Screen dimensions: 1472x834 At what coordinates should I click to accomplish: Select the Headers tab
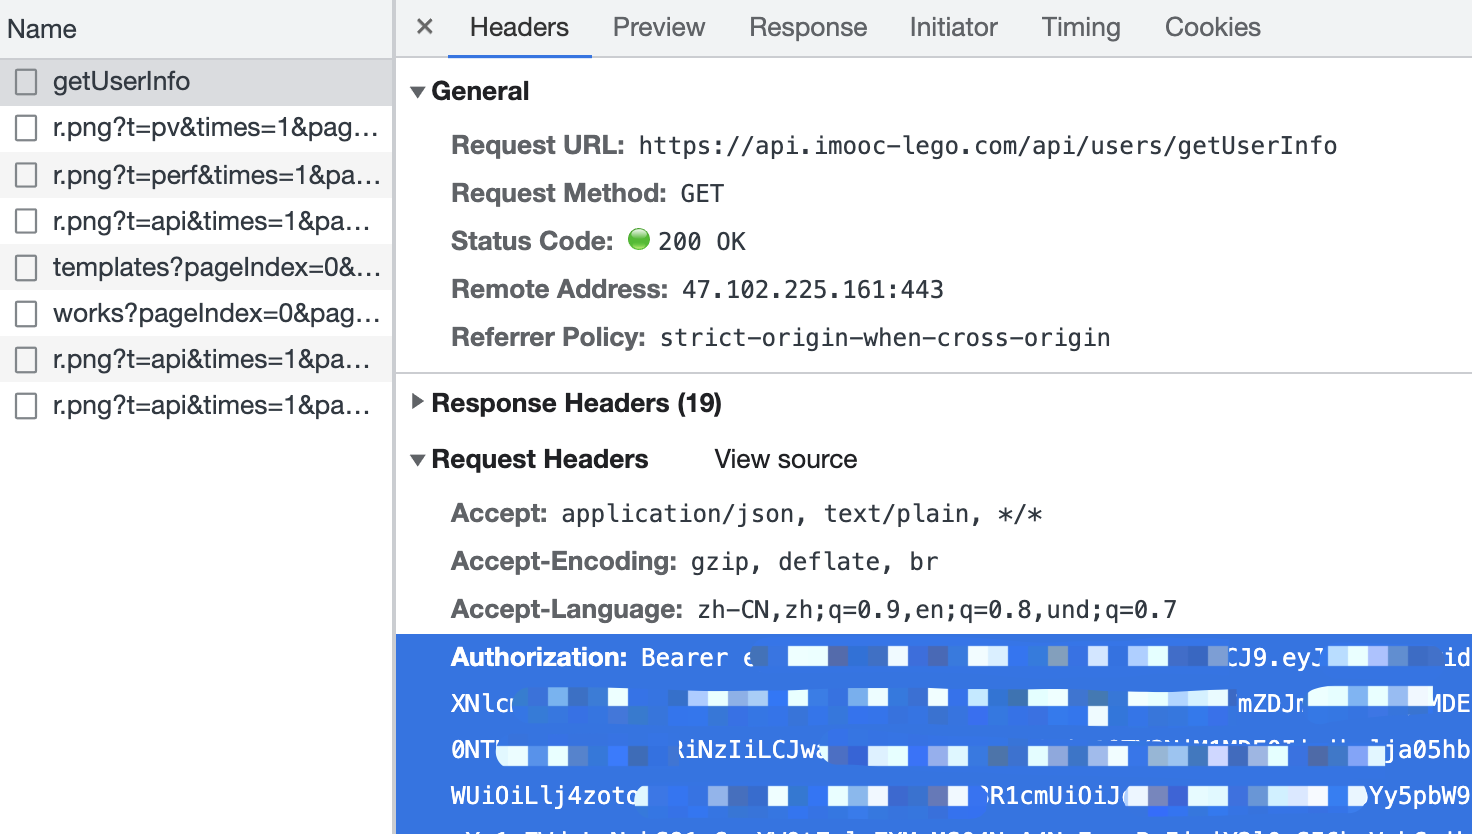point(519,27)
